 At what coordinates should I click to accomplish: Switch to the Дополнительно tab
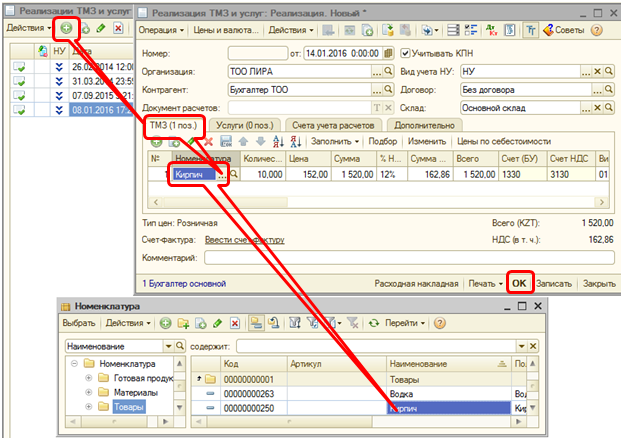424,126
